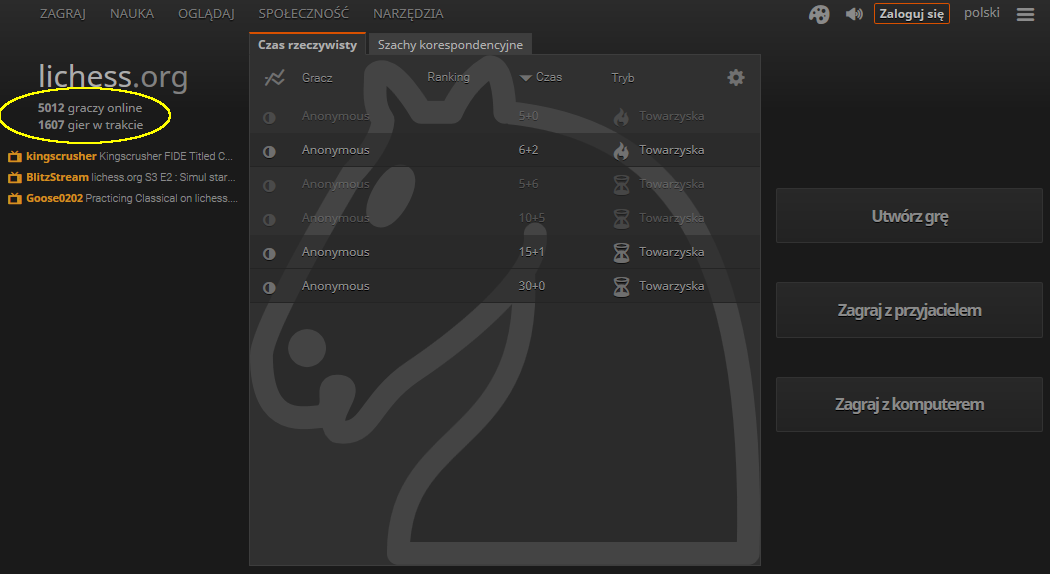
Task: Sort the lobby by the Gracz column
Action: [x=317, y=78]
